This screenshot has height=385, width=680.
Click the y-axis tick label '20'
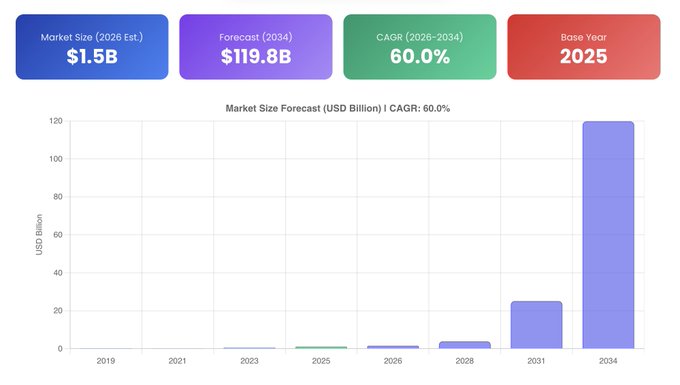click(58, 311)
